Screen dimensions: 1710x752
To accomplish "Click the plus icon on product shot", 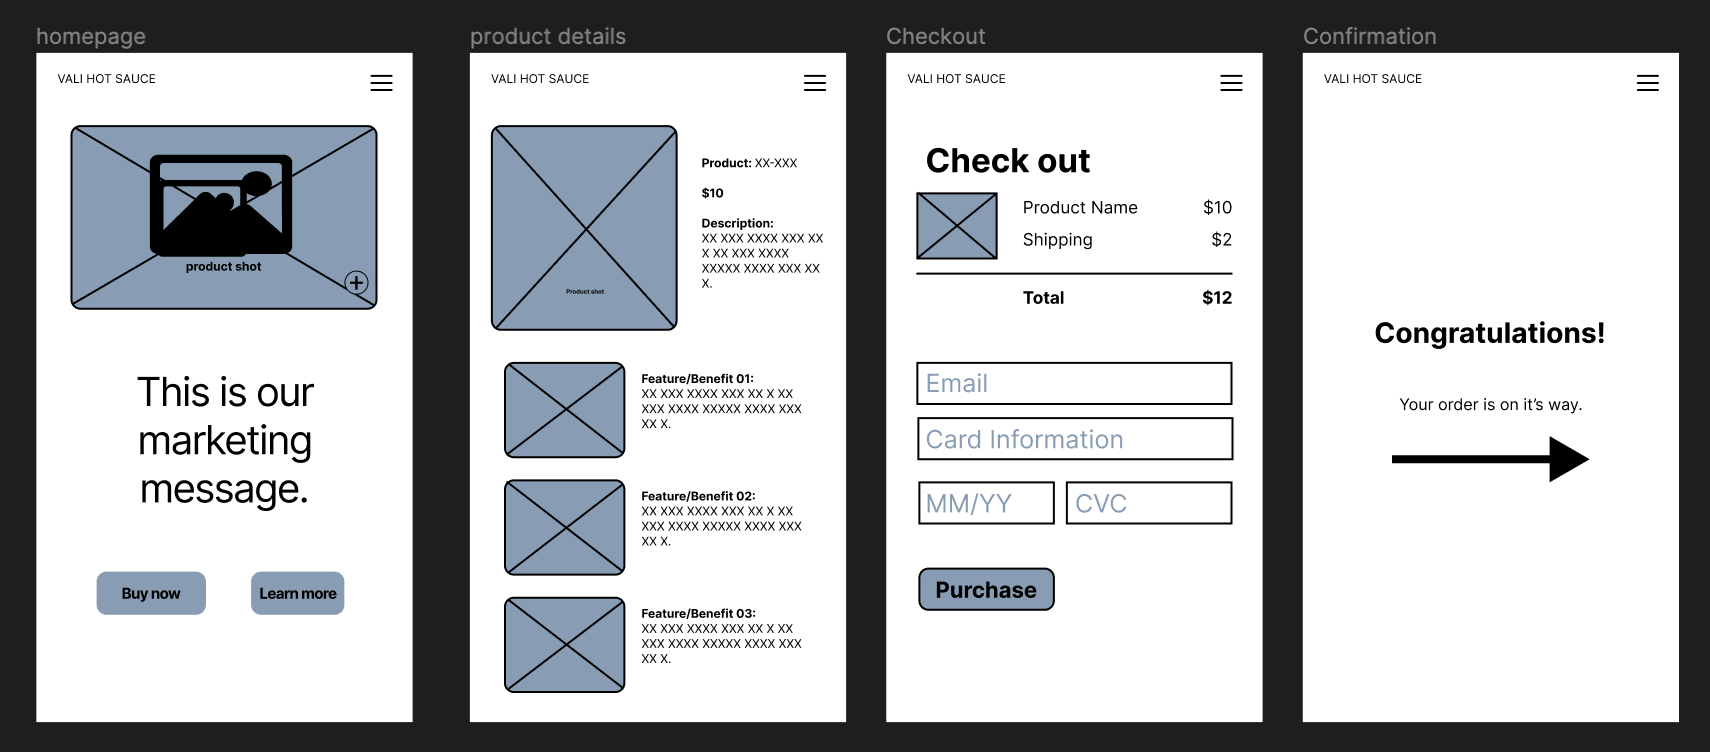I will point(356,282).
